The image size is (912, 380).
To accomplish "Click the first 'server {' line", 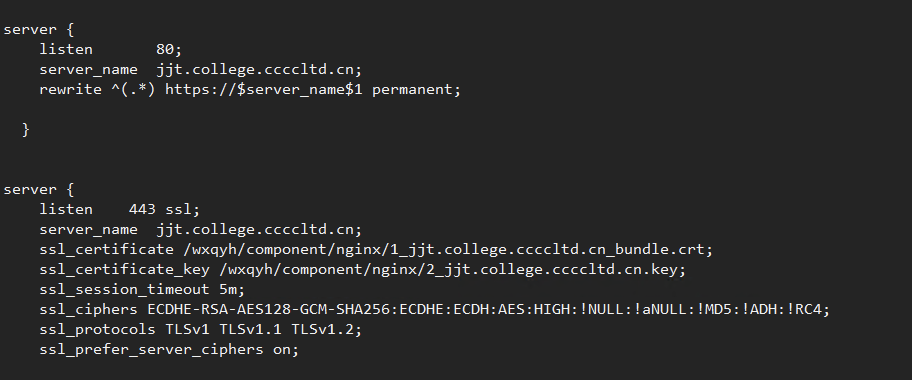I will click(x=38, y=30).
